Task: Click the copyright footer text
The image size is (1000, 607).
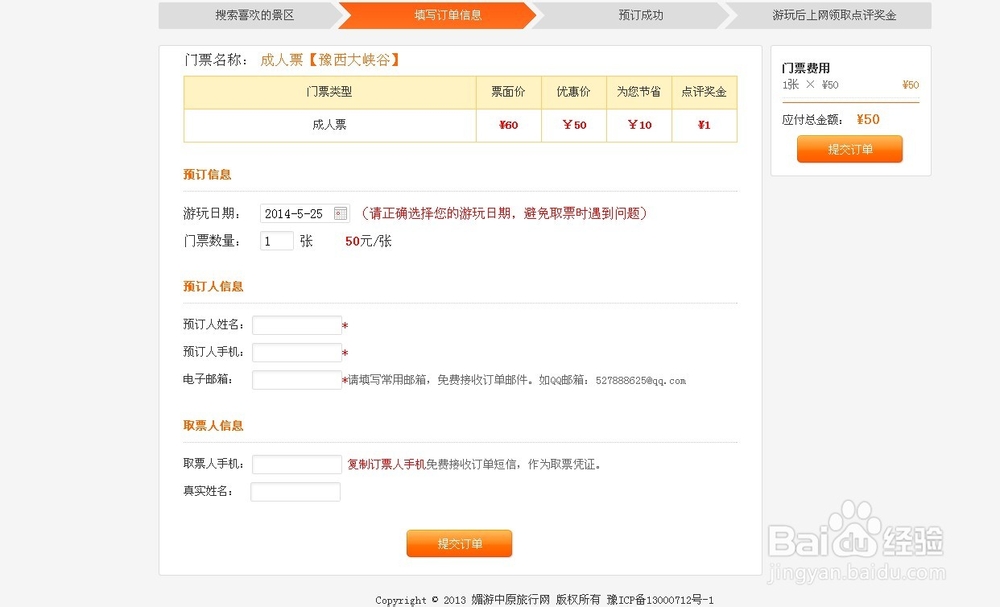Action: (545, 599)
